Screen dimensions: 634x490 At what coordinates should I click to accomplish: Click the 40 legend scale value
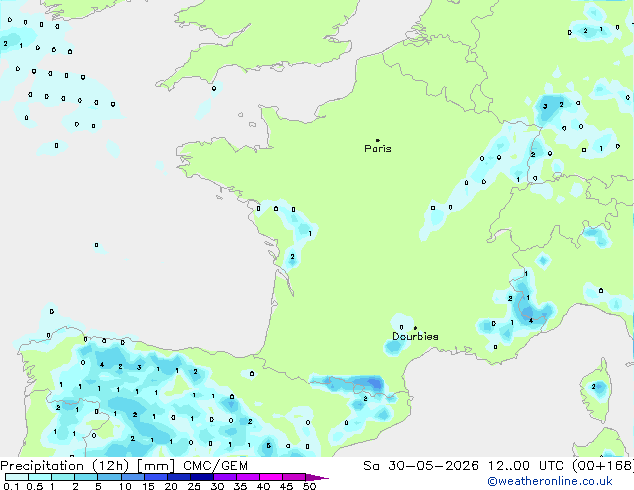pos(263,486)
